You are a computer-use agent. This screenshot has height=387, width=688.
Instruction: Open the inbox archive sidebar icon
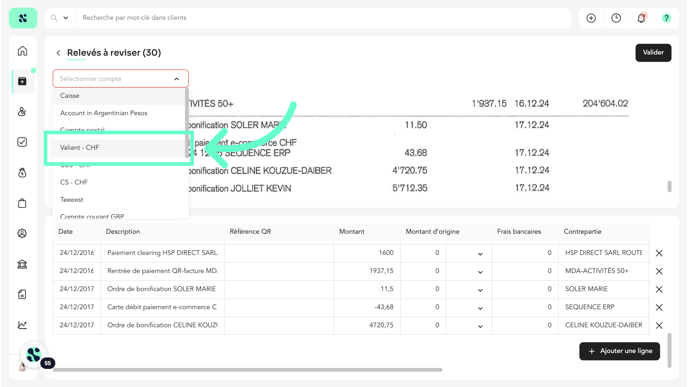point(22,81)
